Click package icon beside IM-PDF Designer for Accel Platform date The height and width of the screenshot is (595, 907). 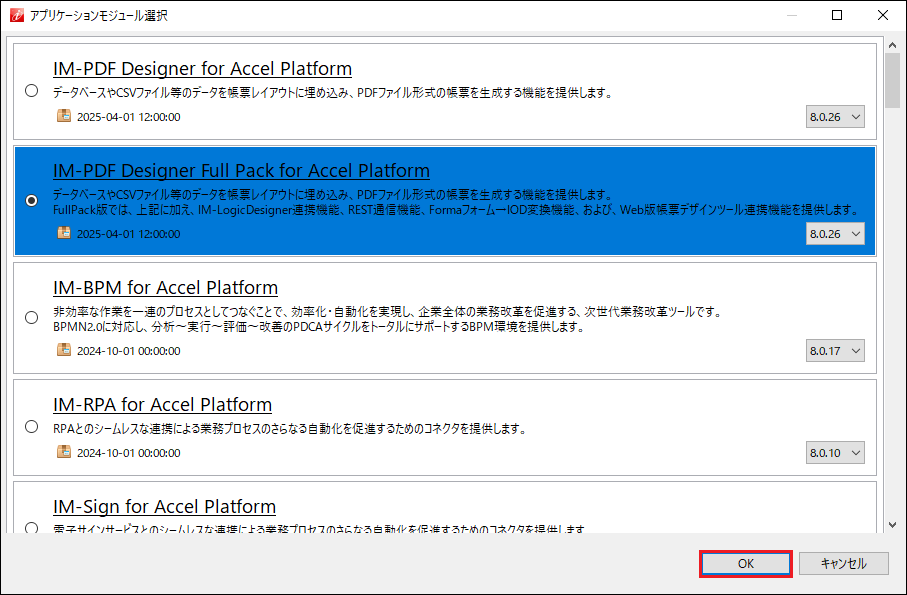point(64,116)
